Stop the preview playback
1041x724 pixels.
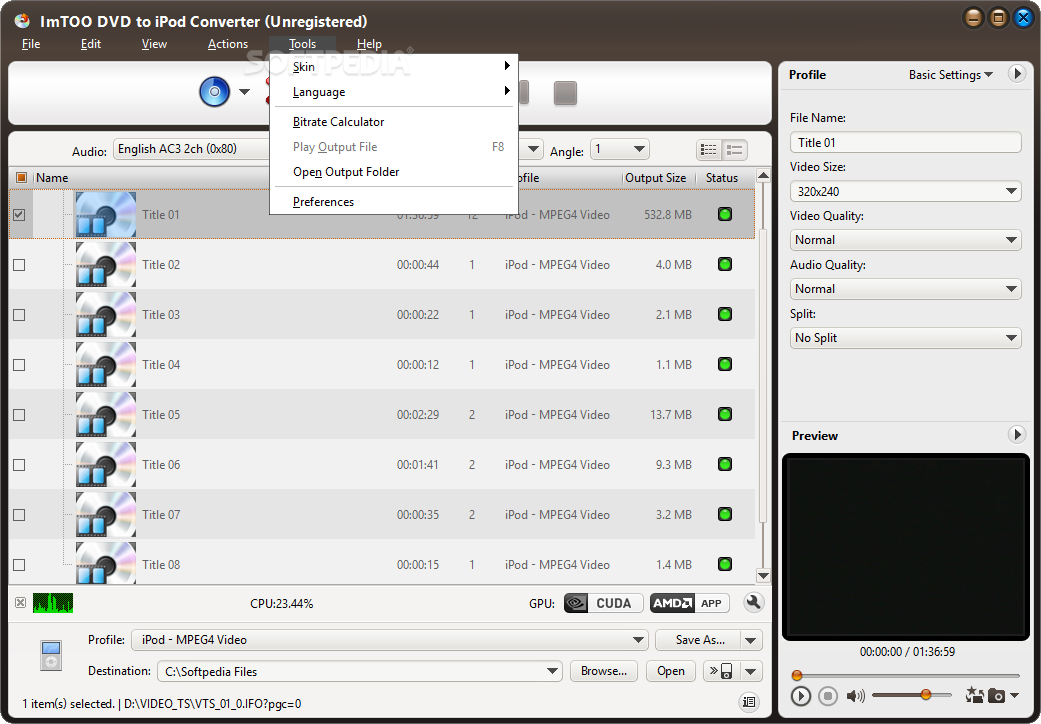tap(827, 695)
